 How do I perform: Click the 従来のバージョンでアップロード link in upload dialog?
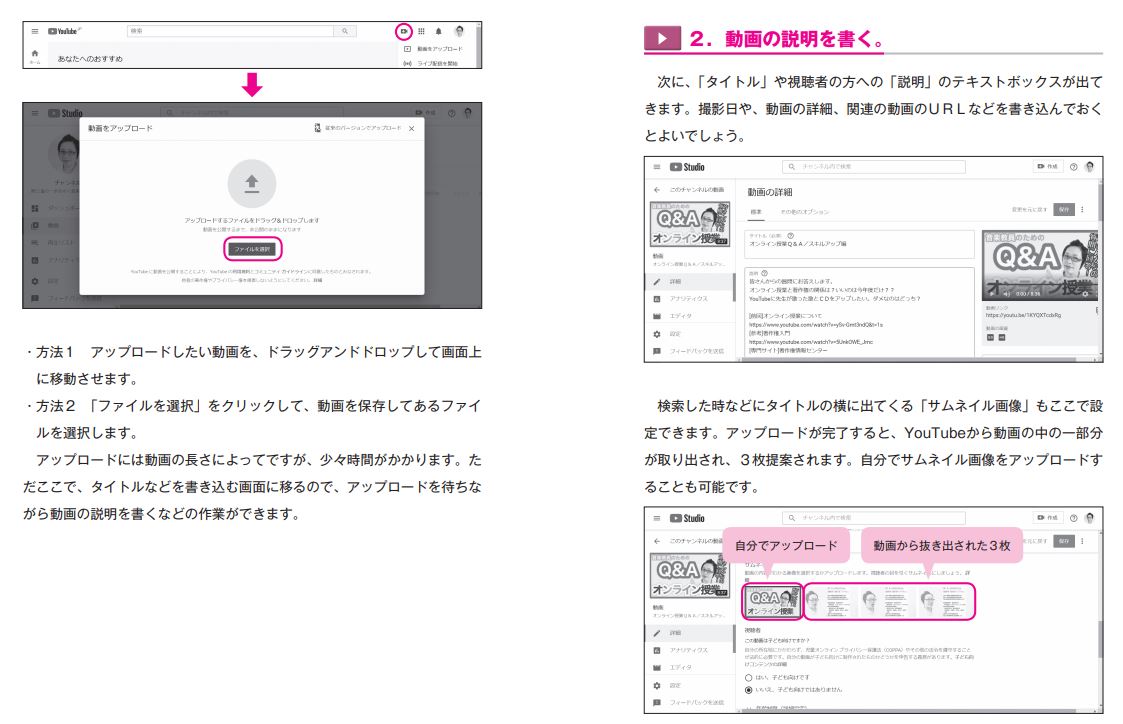point(358,128)
